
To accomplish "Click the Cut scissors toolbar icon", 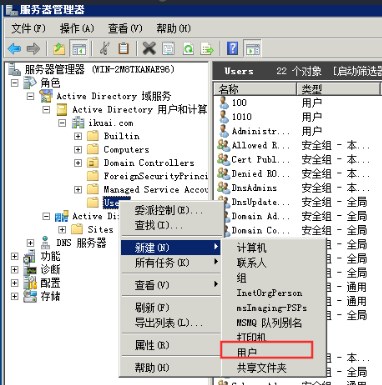I will (105, 49).
